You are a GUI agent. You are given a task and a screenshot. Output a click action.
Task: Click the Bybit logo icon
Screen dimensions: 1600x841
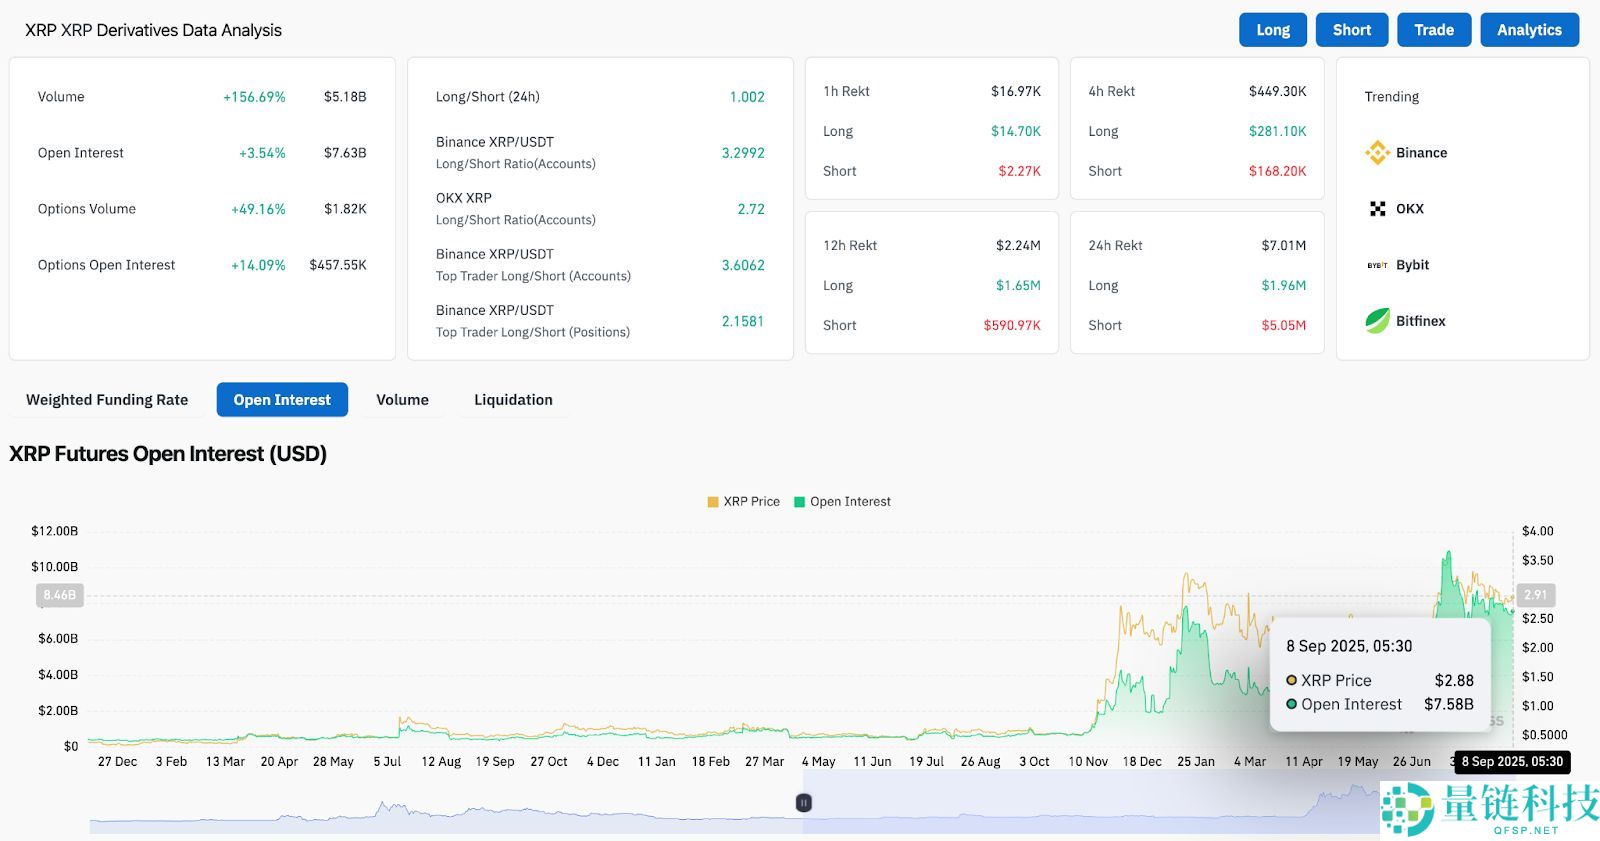[1377, 265]
